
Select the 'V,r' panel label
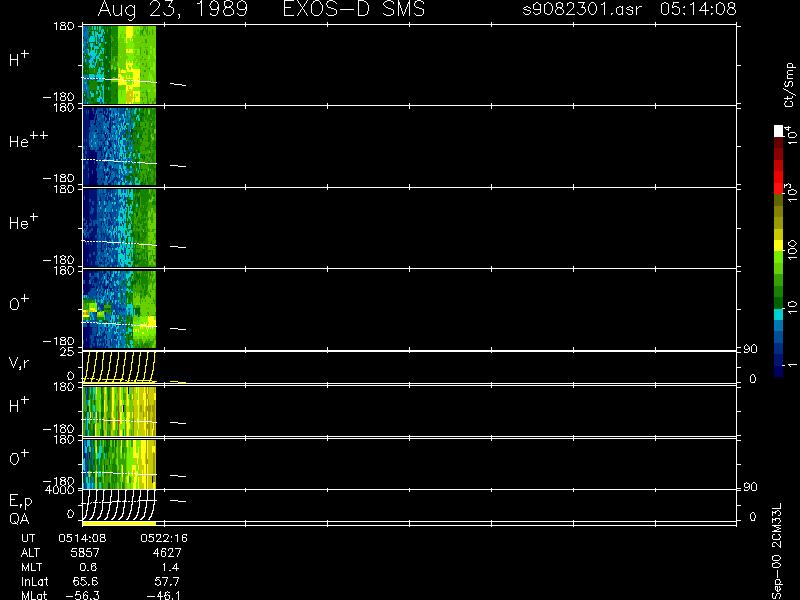pyautogui.click(x=19, y=363)
